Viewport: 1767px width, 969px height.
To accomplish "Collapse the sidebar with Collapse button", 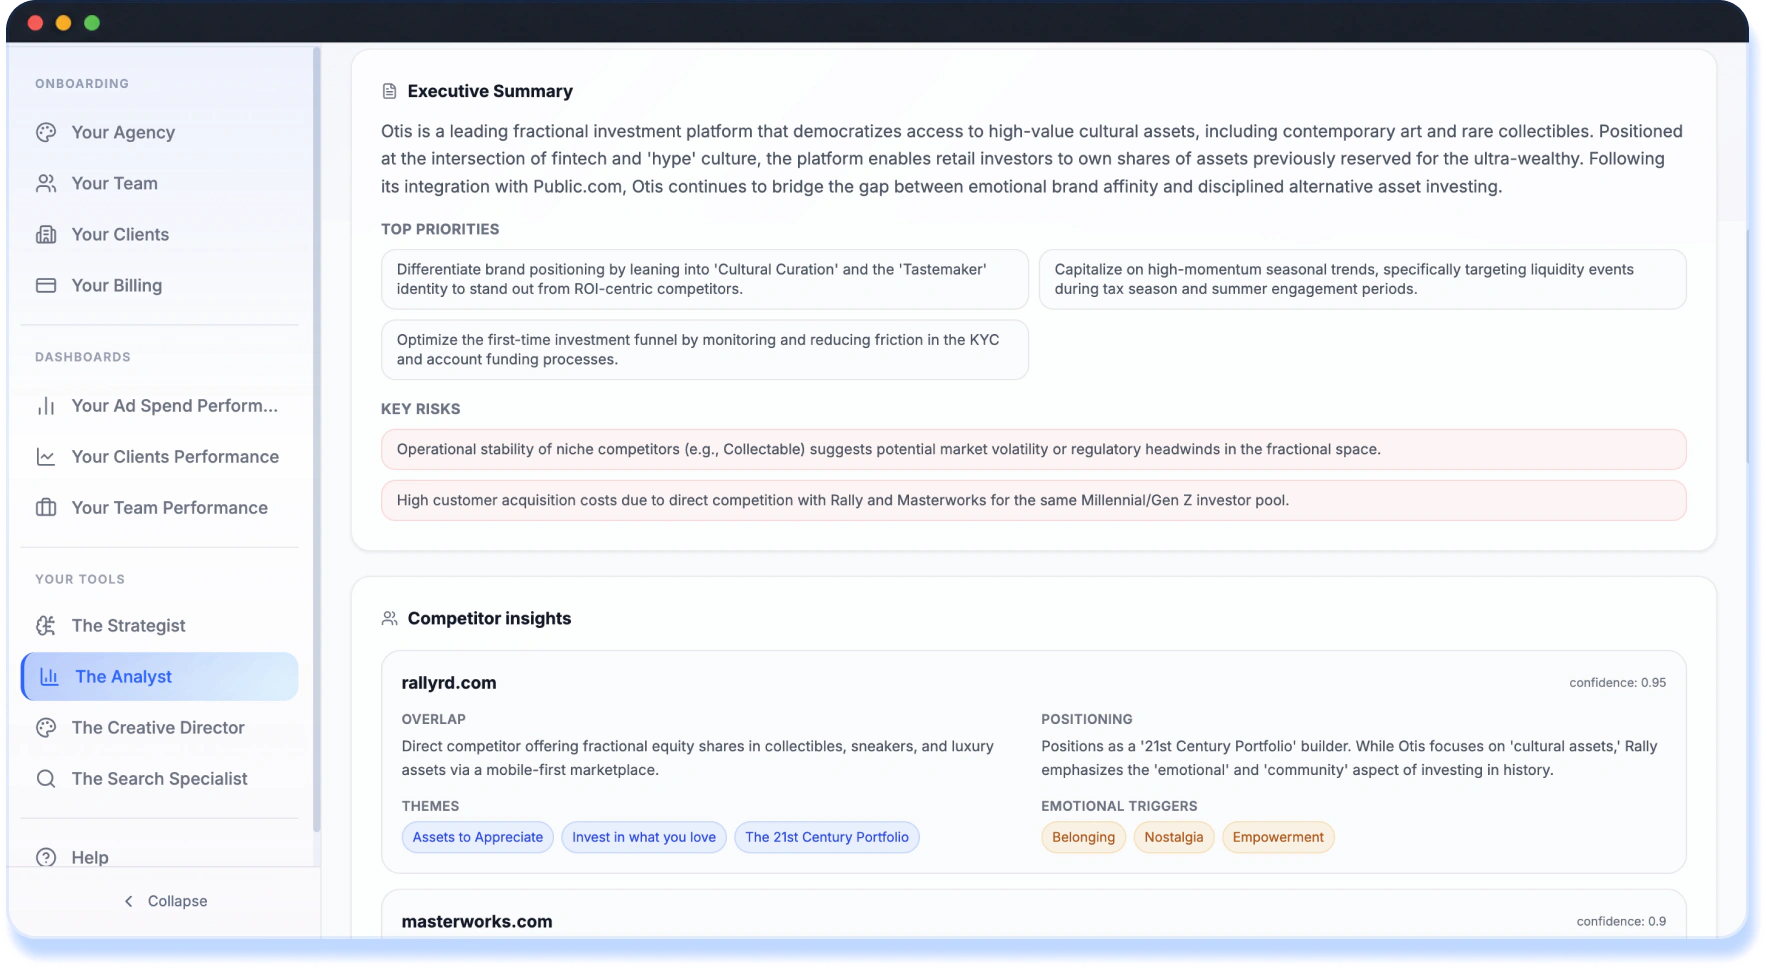I will (165, 901).
